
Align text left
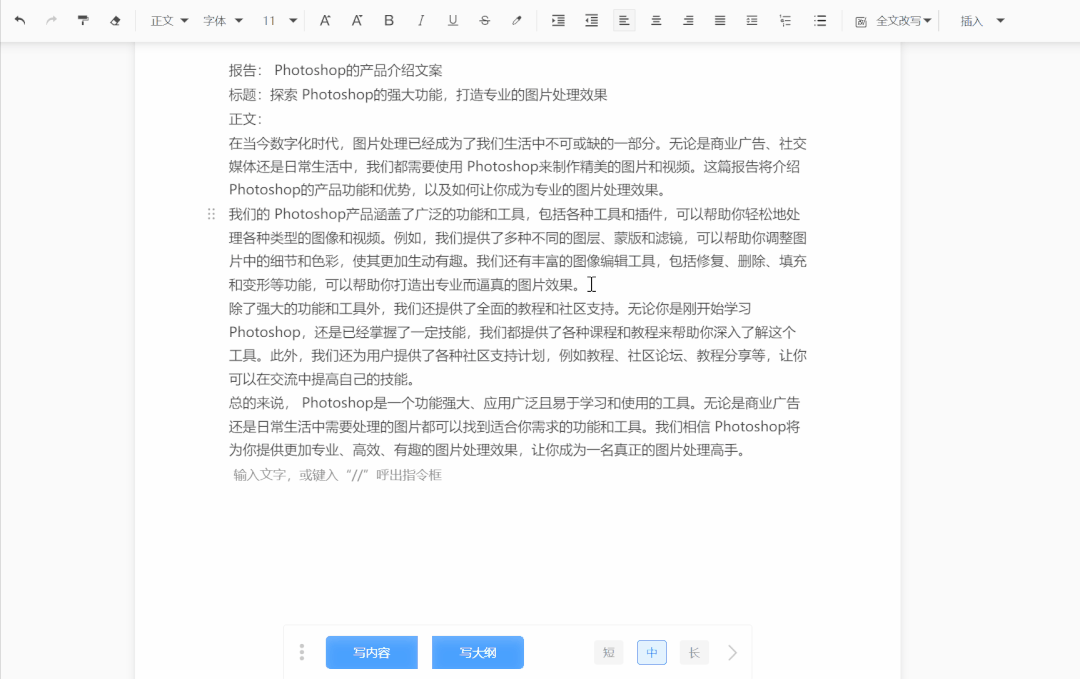coord(624,21)
